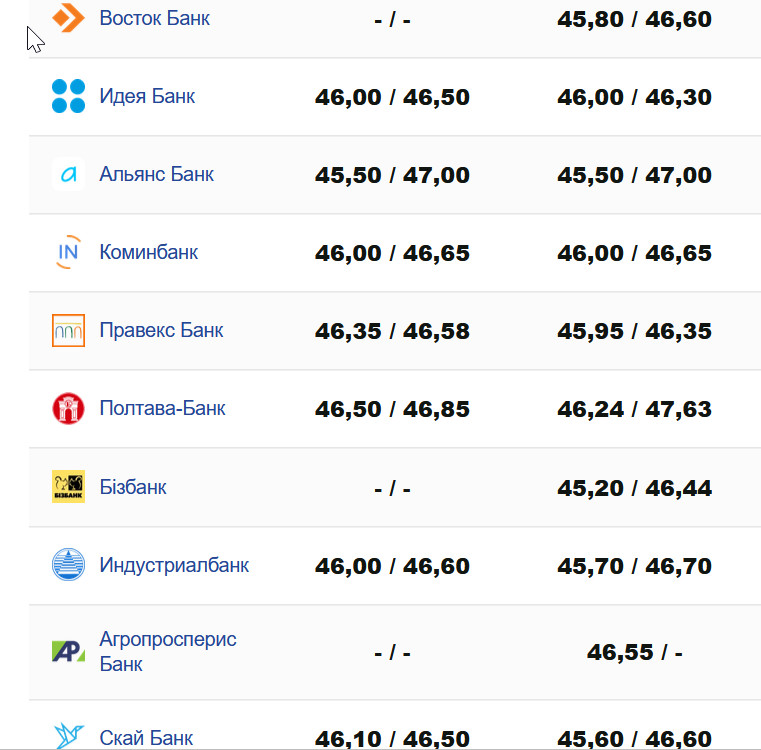The width and height of the screenshot is (761, 750).
Task: Open the Полтава-Банк link
Action: [x=163, y=408]
